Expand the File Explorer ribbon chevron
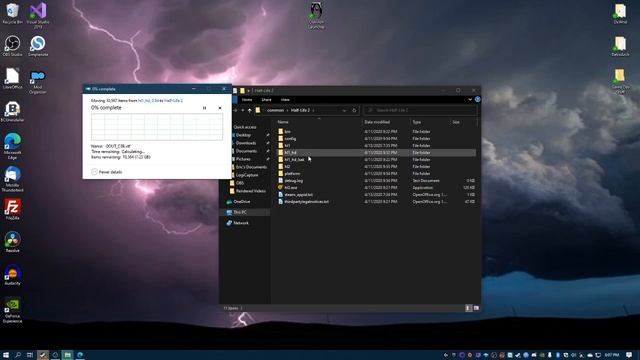 tap(470, 99)
